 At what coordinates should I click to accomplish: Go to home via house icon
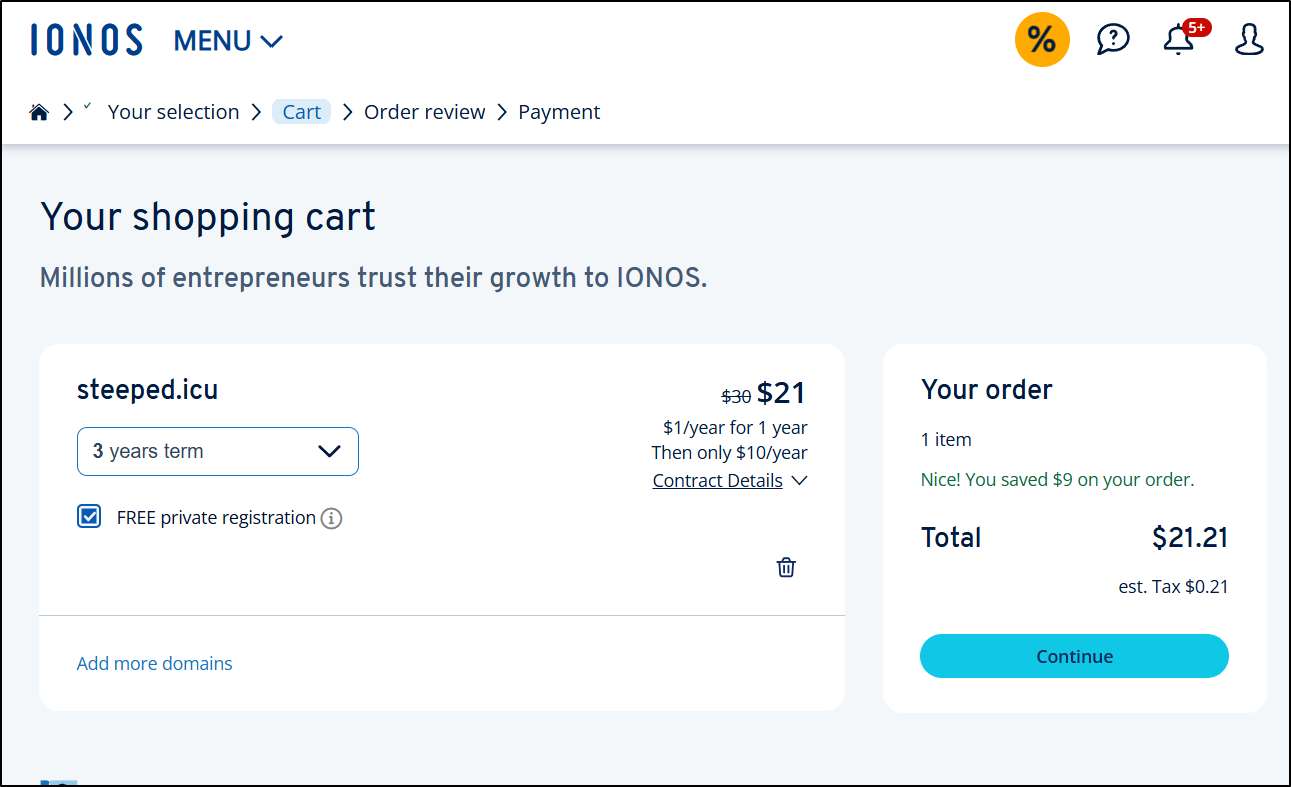pyautogui.click(x=39, y=112)
